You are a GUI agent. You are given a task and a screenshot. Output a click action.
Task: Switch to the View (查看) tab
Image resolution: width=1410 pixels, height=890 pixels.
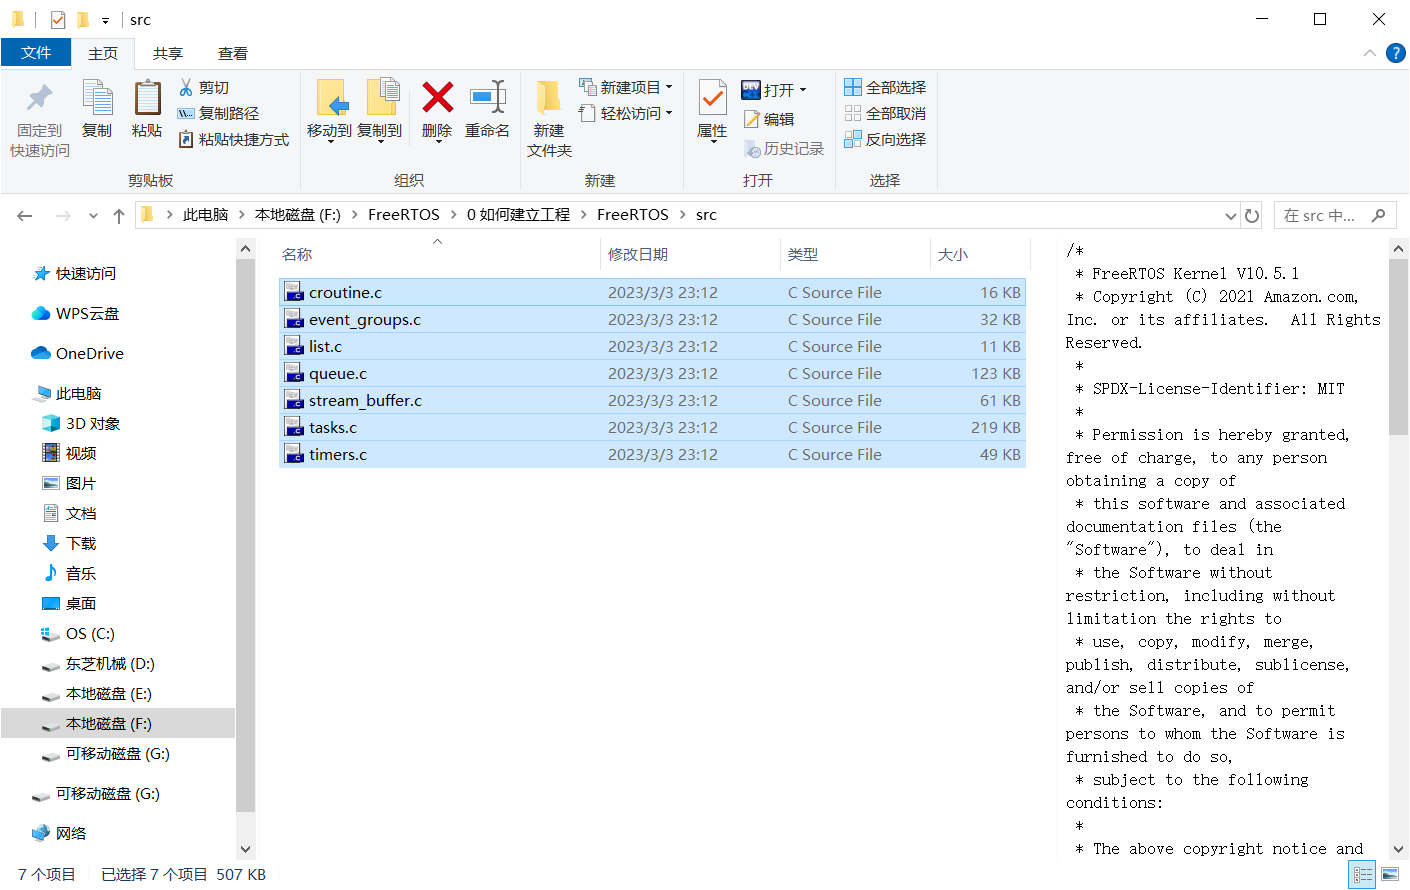point(233,54)
